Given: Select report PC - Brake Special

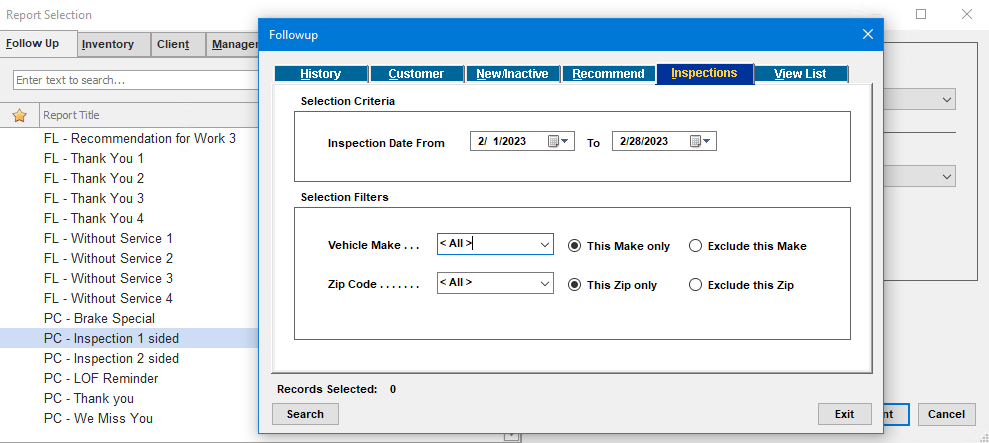Looking at the screenshot, I should point(100,318).
